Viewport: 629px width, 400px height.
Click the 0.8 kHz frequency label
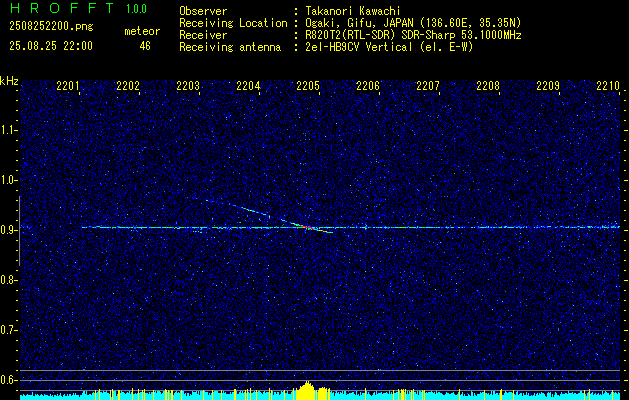(x=9, y=280)
